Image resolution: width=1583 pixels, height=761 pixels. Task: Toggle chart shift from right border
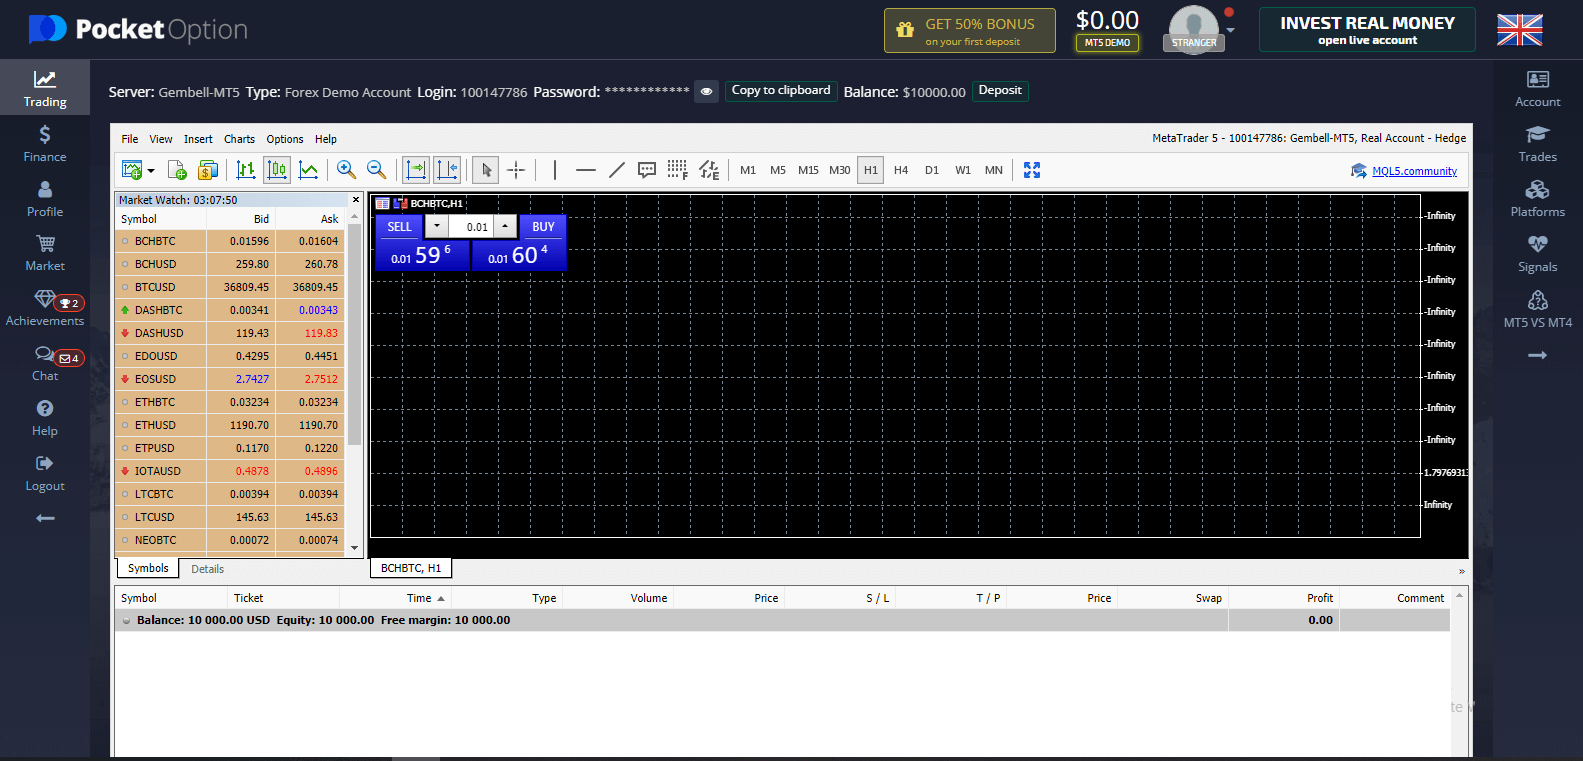pyautogui.click(x=447, y=170)
